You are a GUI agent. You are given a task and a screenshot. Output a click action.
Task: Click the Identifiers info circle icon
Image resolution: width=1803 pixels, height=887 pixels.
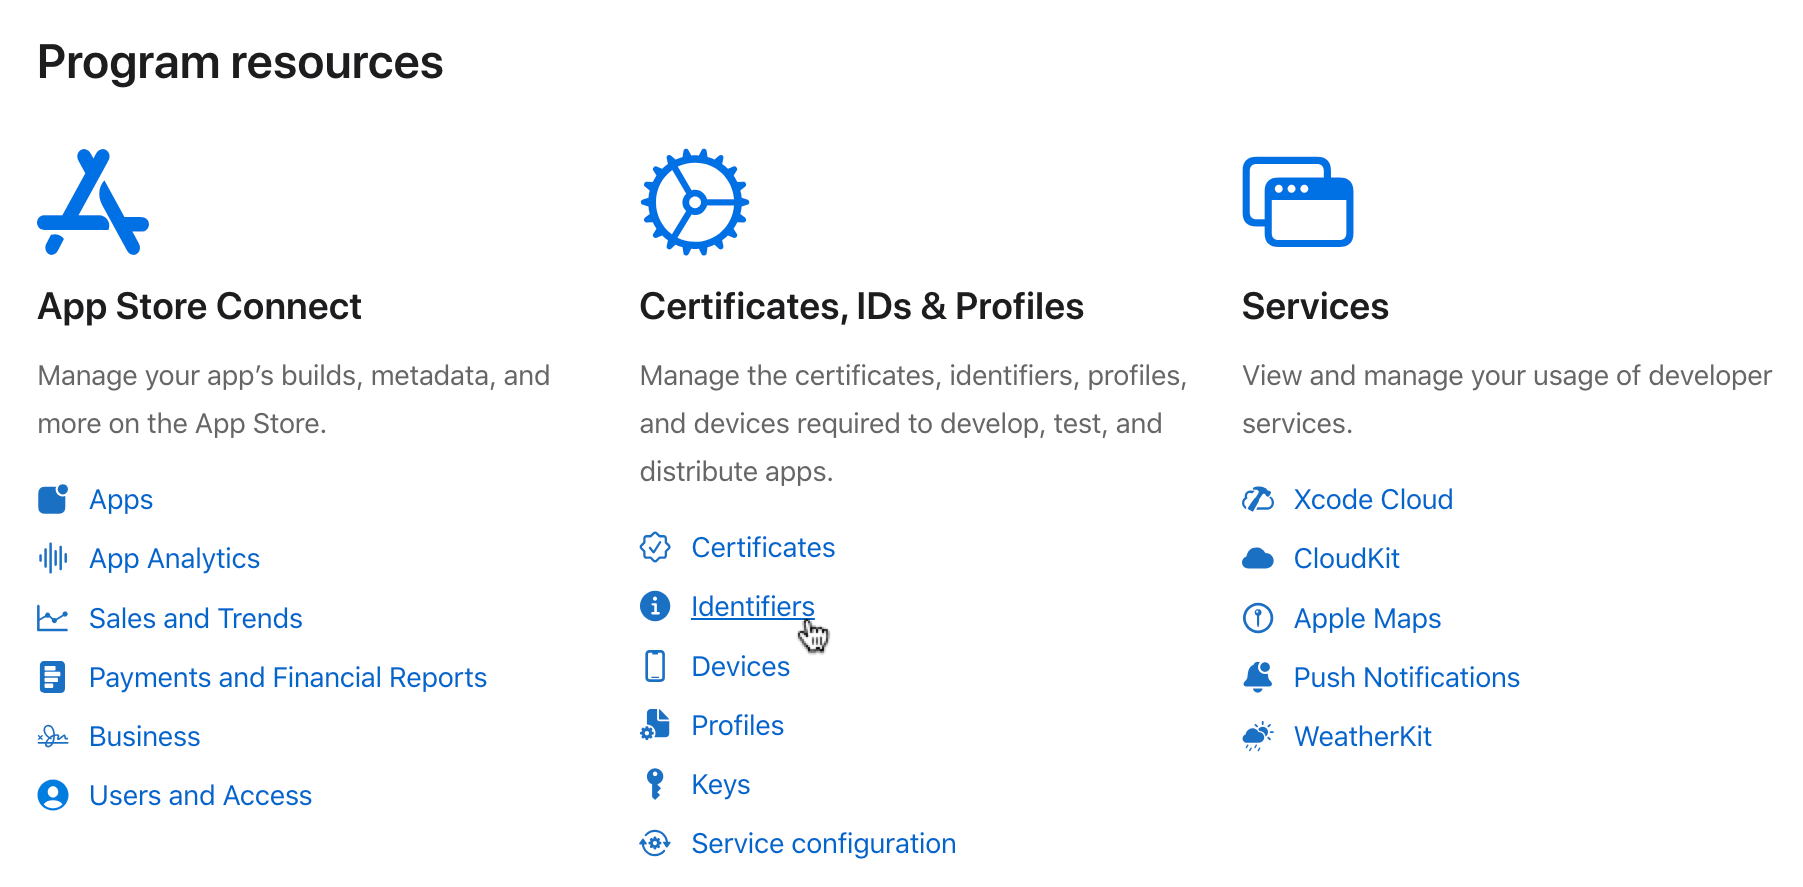pyautogui.click(x=655, y=606)
